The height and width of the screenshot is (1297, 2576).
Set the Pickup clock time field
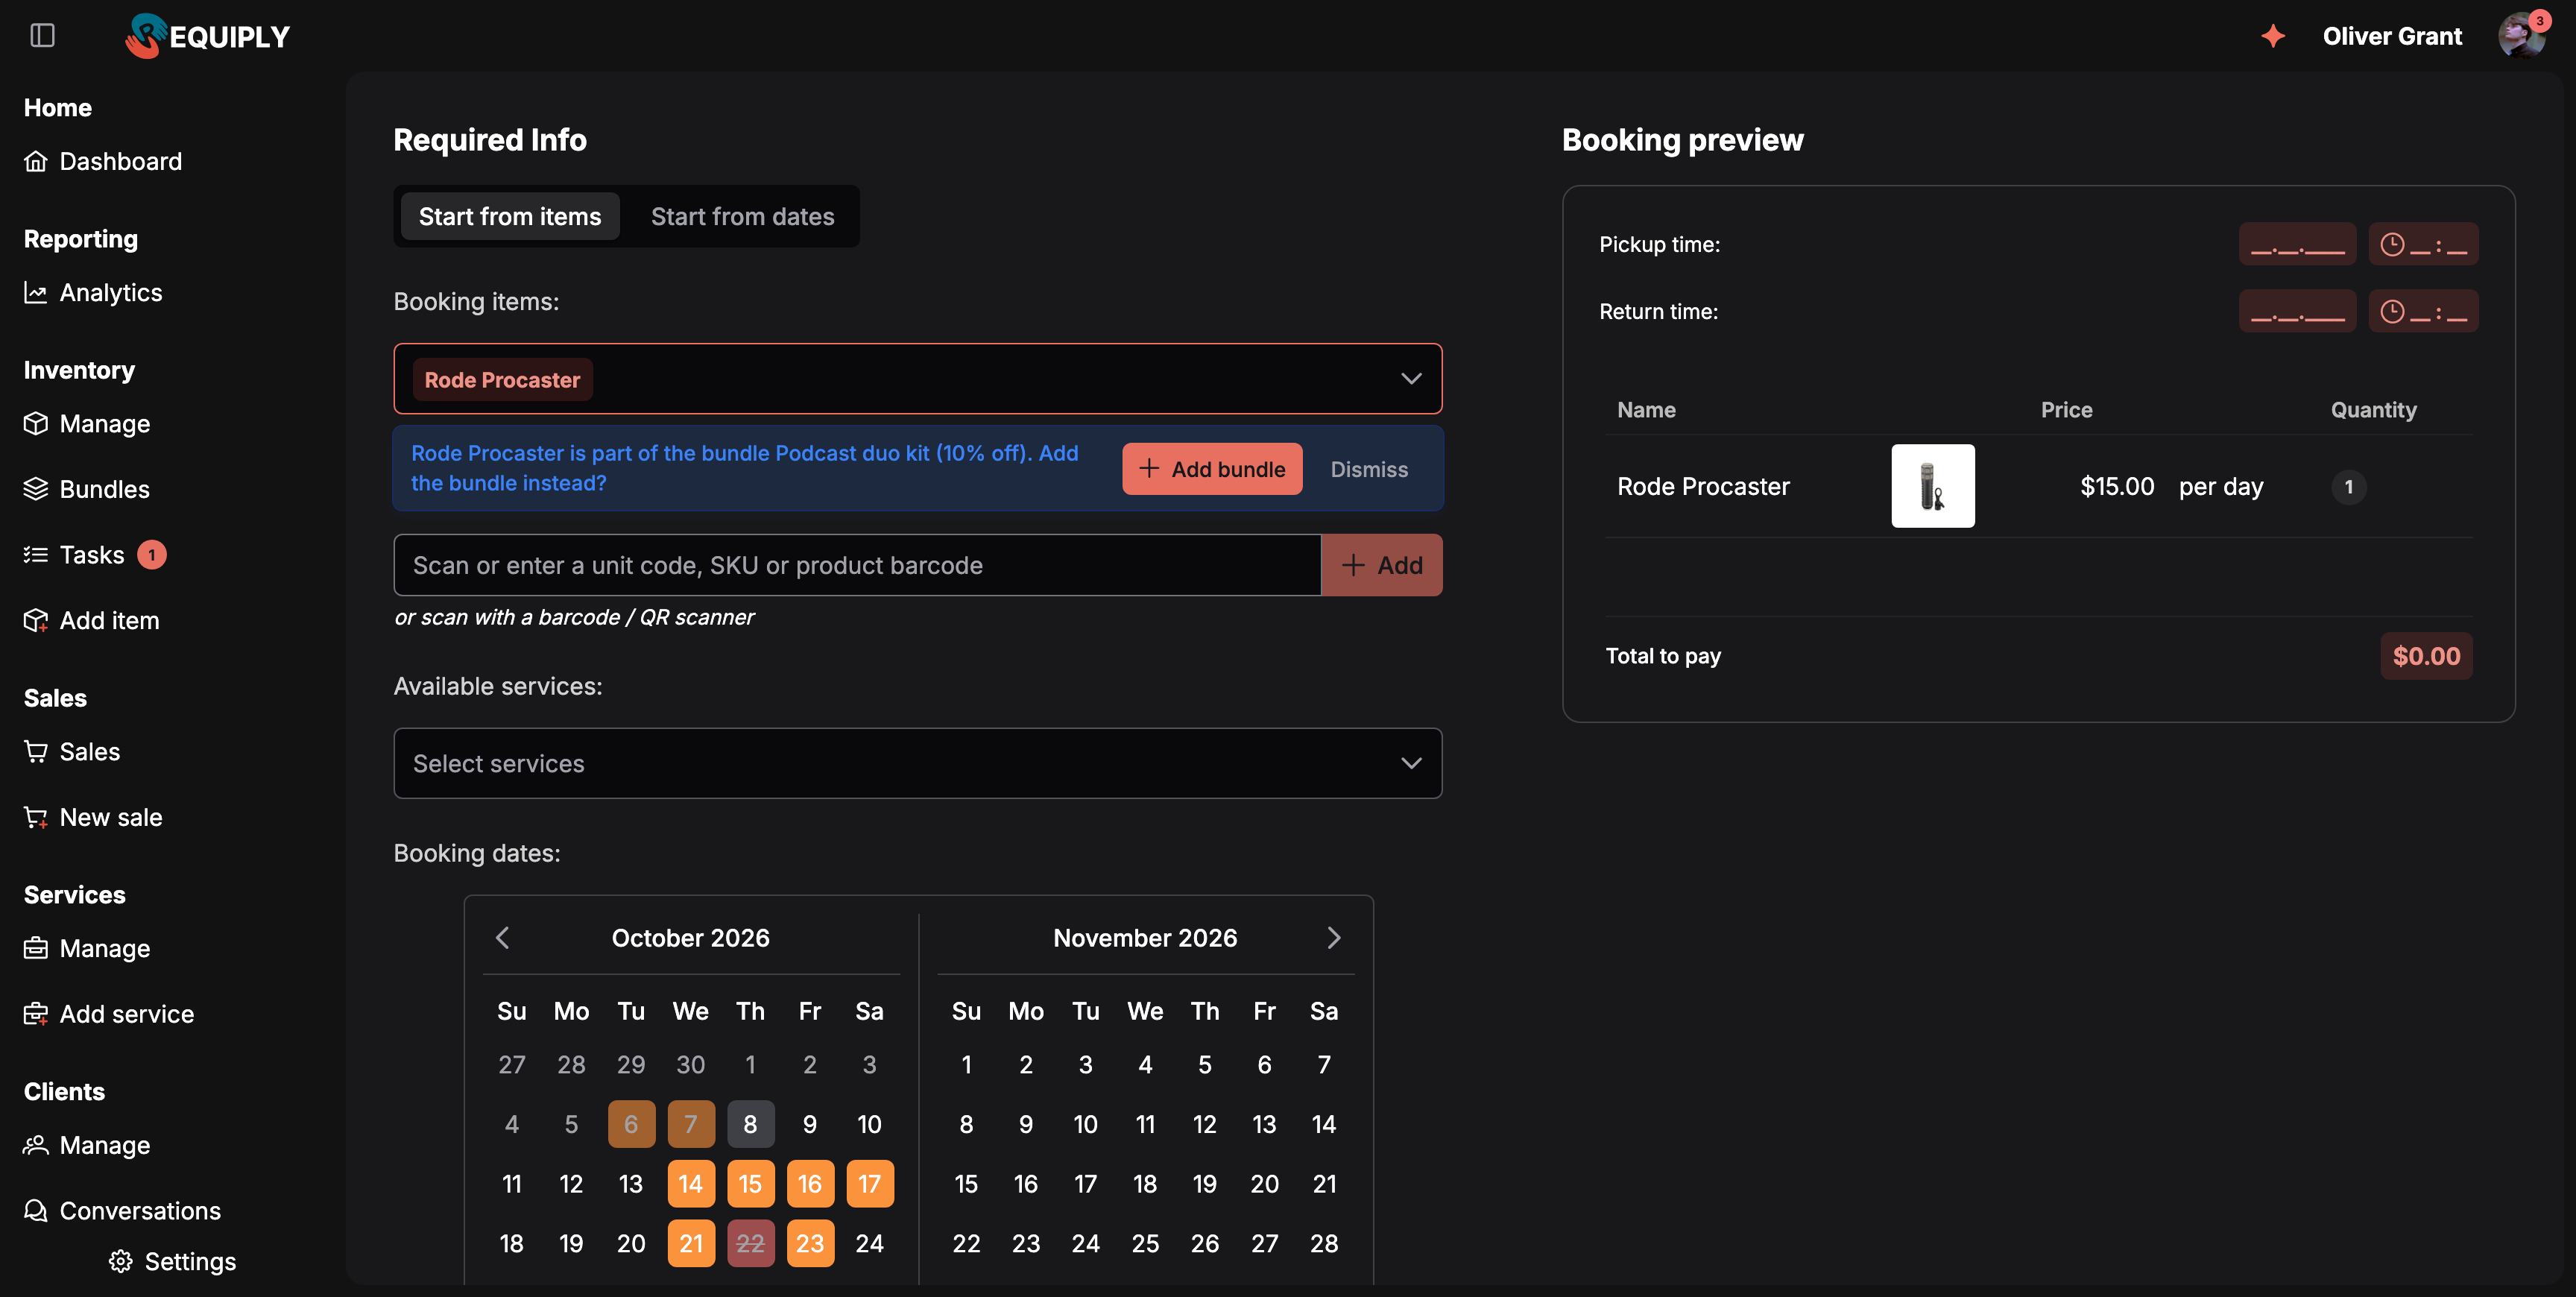(2423, 244)
